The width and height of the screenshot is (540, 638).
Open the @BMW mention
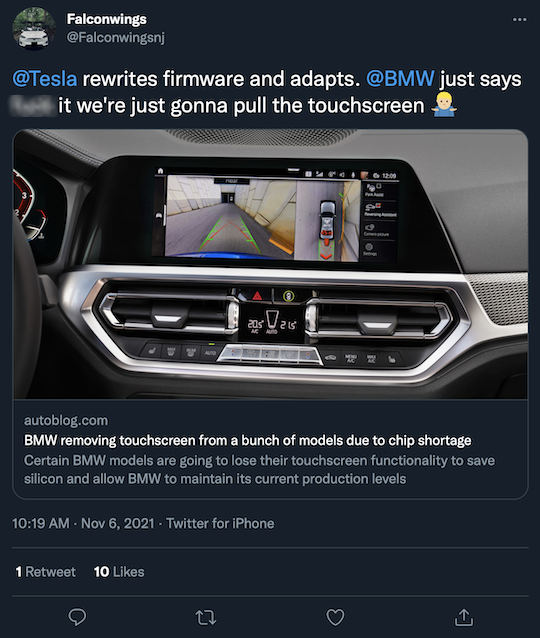pos(400,79)
